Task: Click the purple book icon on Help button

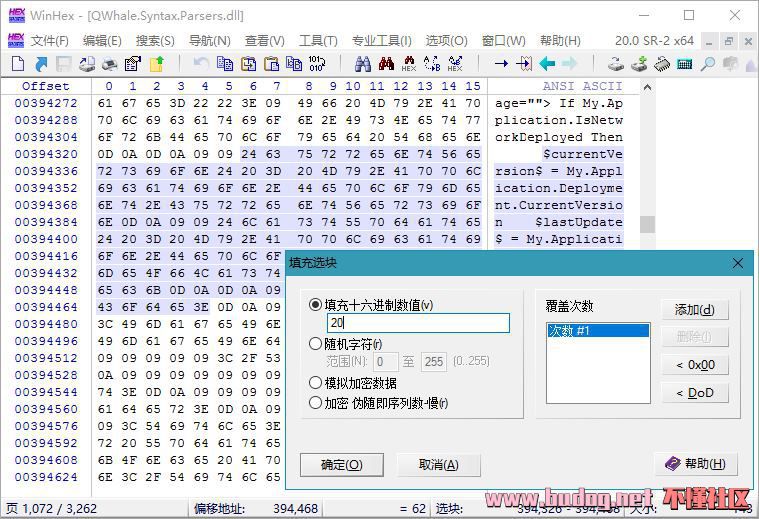Action: 673,463
